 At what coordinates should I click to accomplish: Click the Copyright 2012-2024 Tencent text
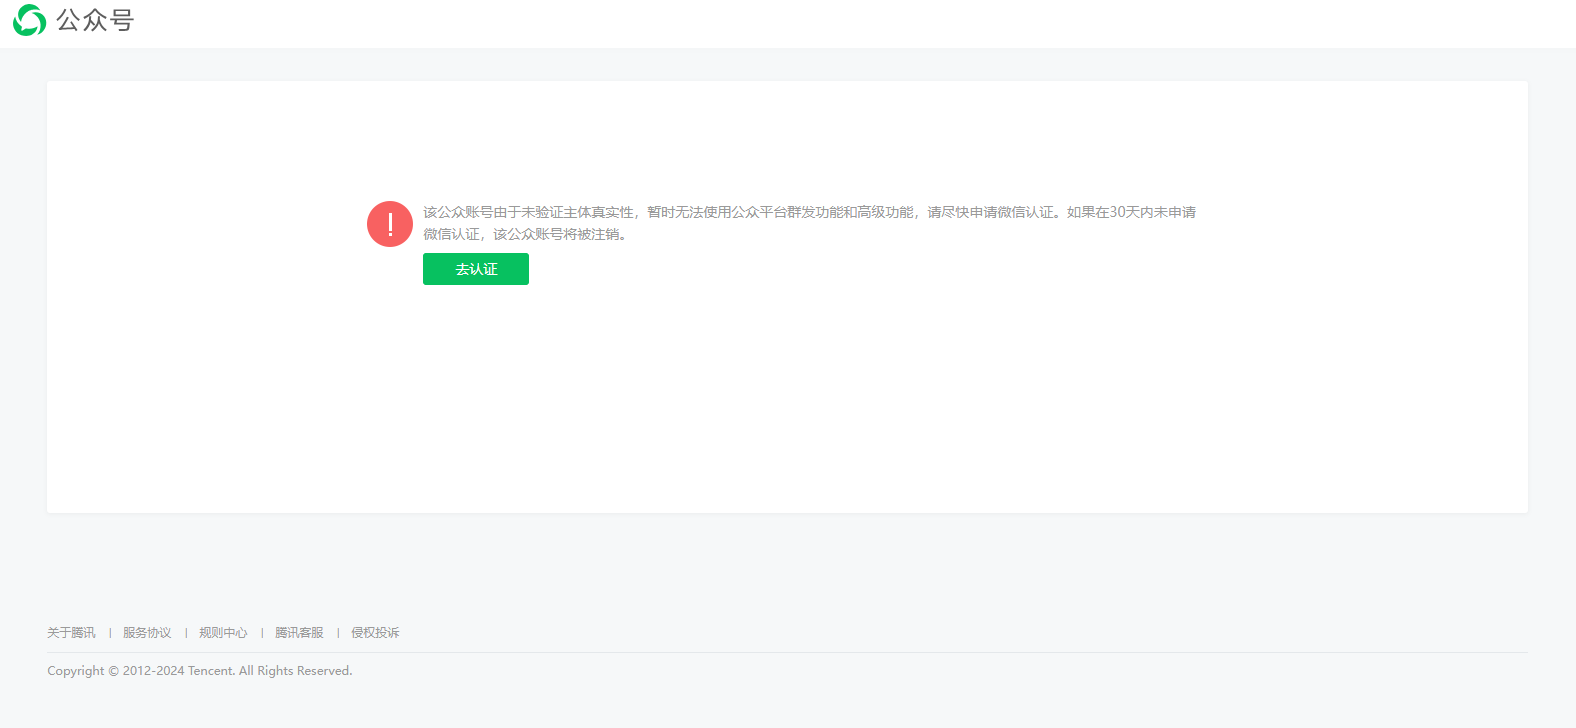200,671
